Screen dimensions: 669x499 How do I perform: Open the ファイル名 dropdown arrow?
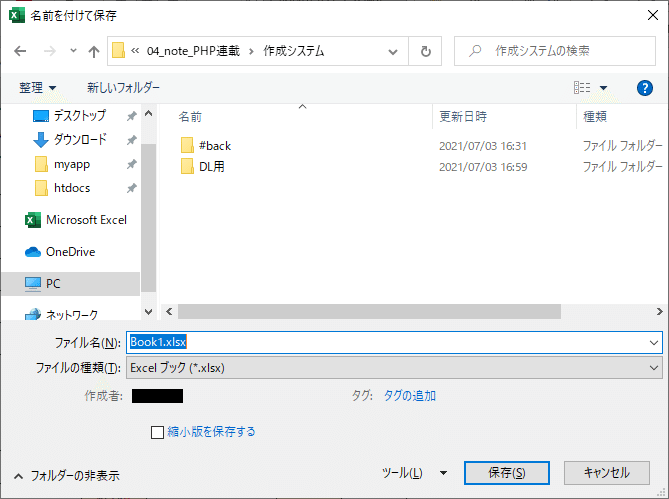tap(654, 342)
